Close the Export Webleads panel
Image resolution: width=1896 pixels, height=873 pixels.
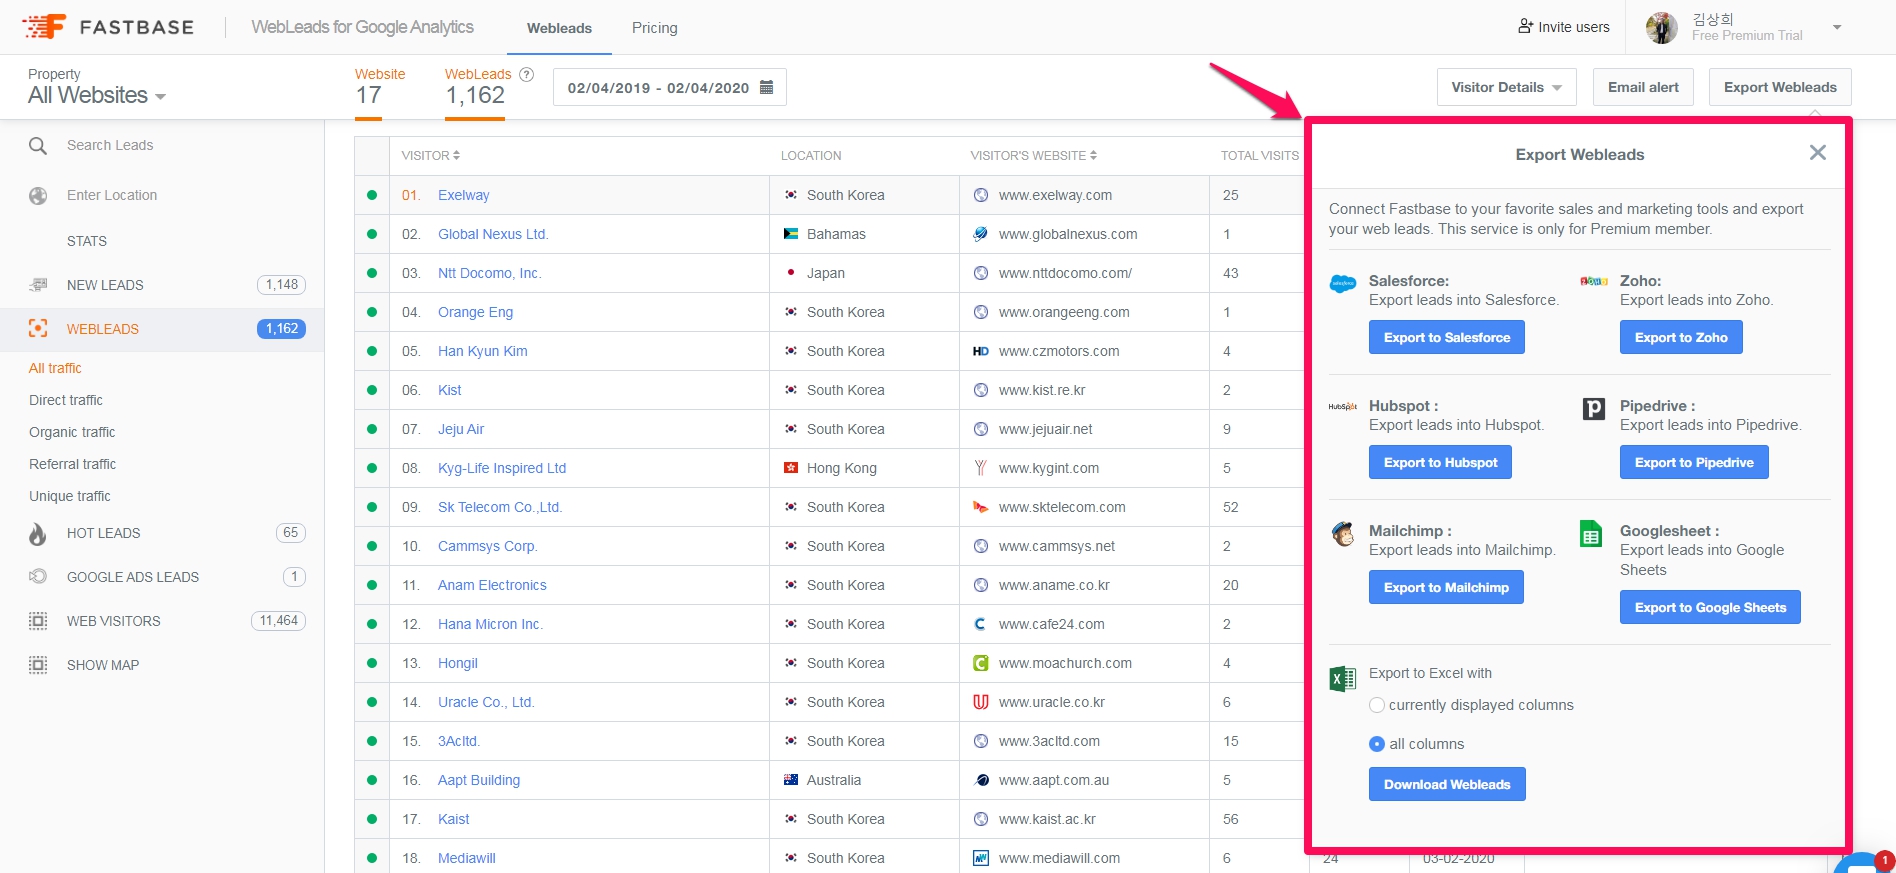[x=1817, y=153]
